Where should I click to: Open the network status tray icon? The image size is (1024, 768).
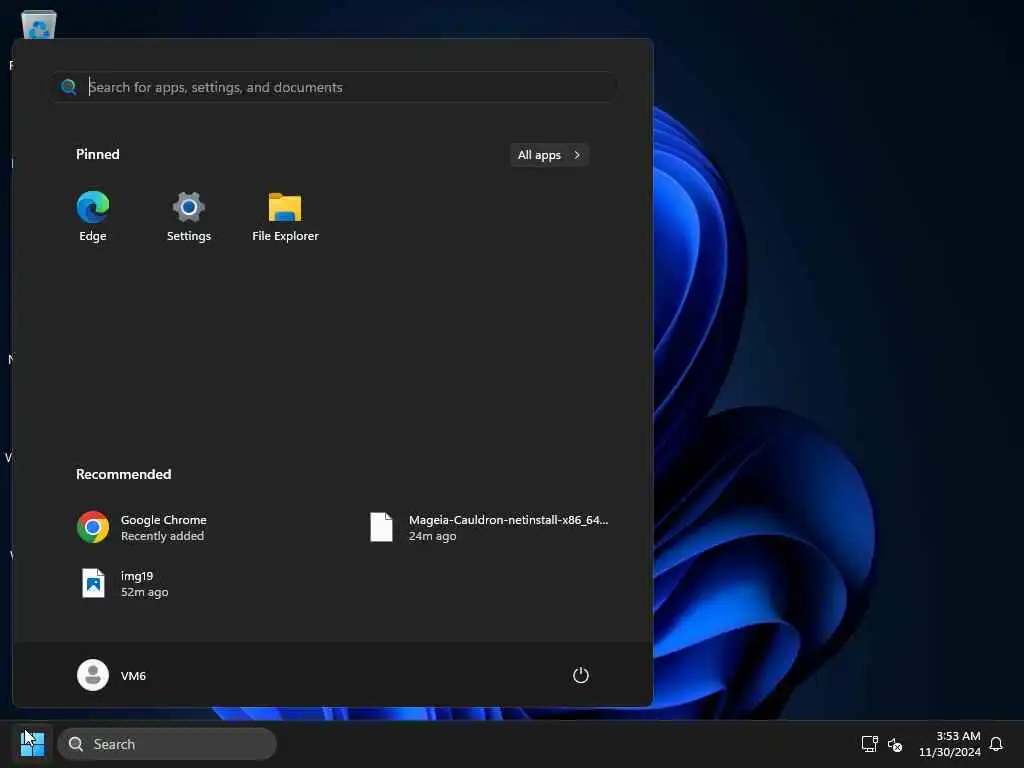[869, 744]
